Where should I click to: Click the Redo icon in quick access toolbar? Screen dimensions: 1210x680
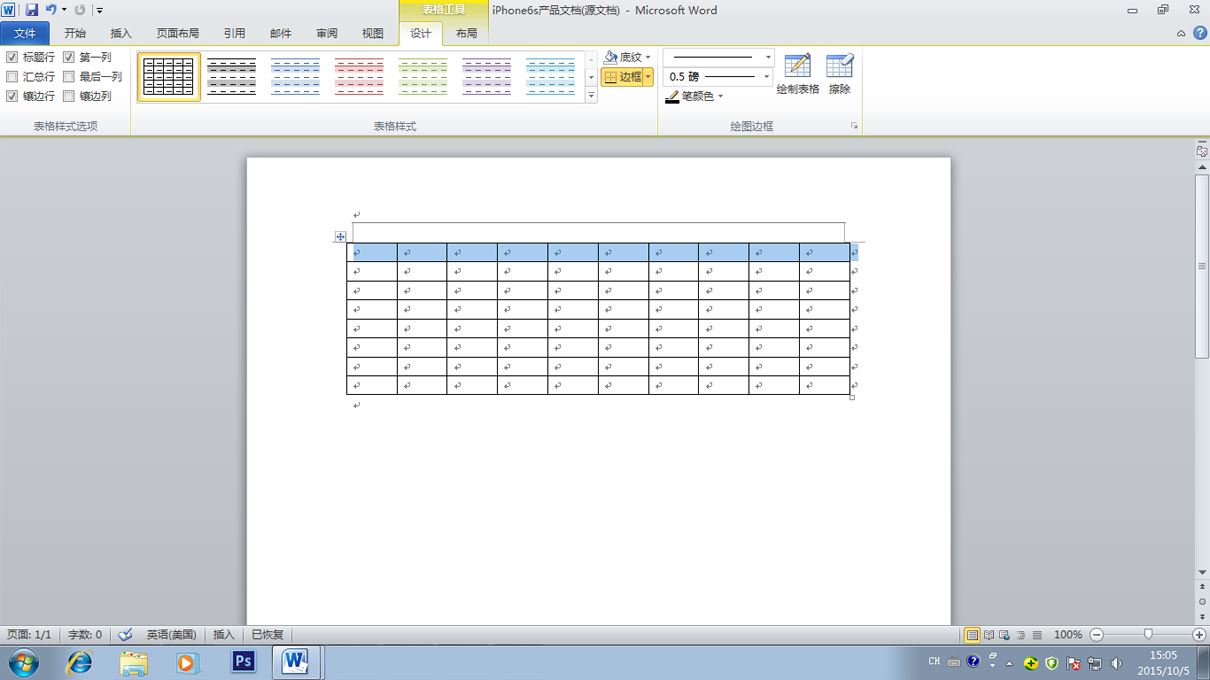80,10
